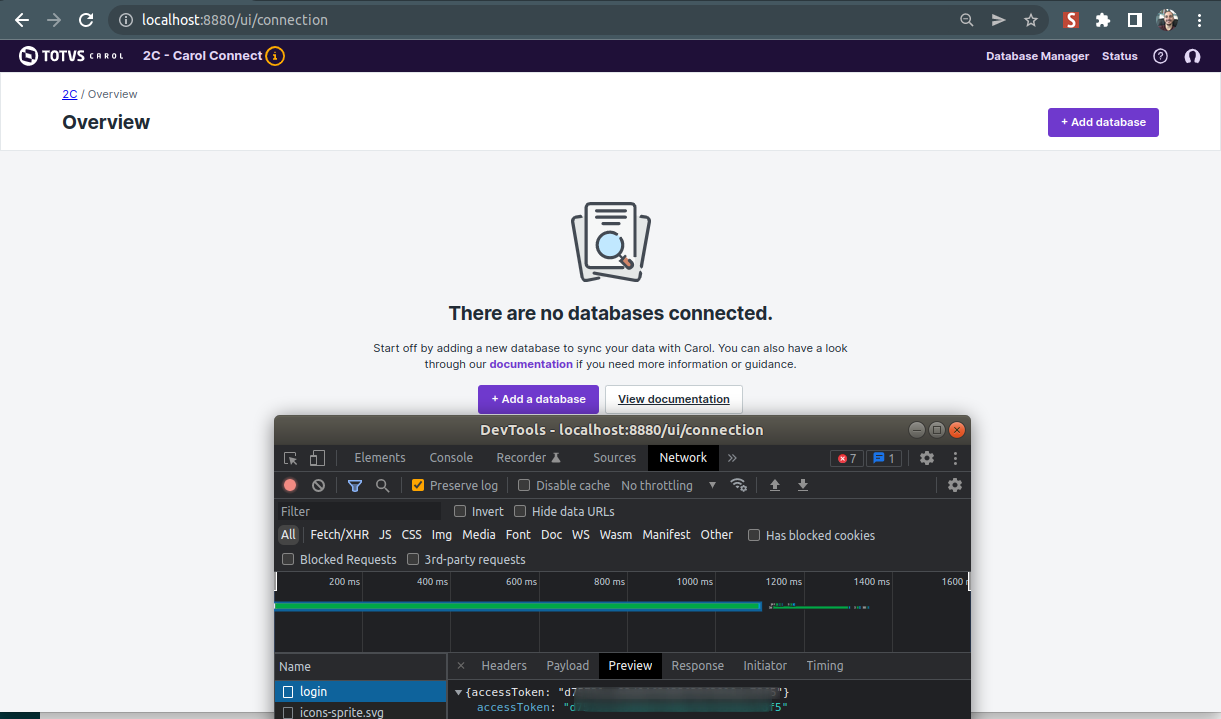Open the documentation link
This screenshot has width=1221, height=719.
pyautogui.click(x=531, y=364)
